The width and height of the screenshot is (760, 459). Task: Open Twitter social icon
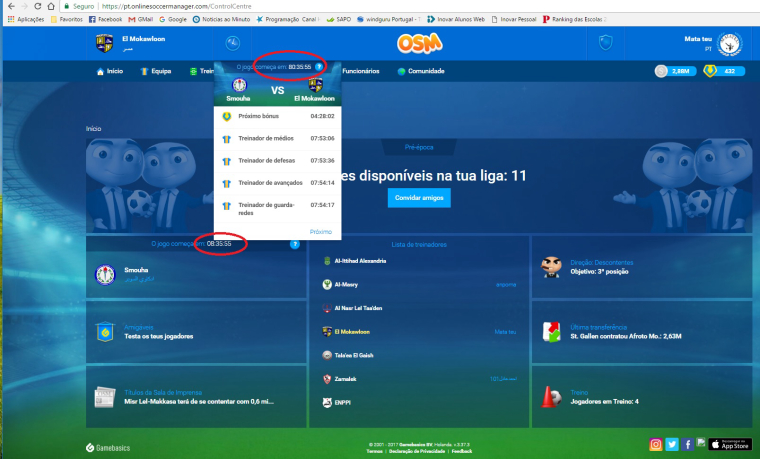(672, 444)
